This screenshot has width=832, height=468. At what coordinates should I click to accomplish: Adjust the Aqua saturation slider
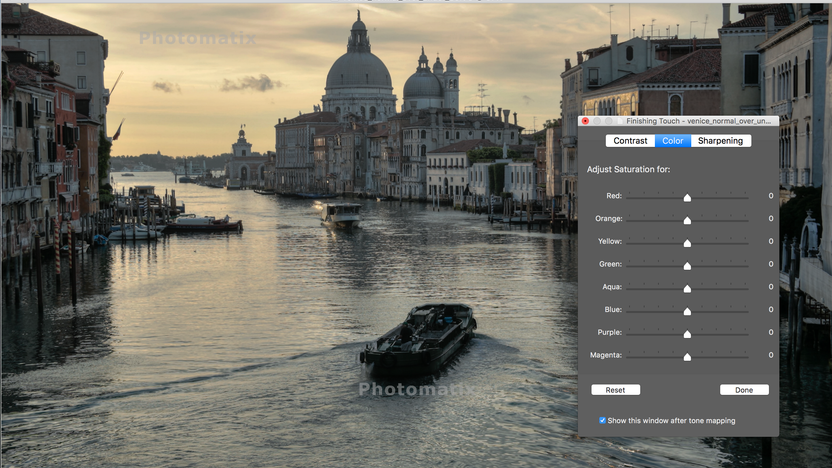click(x=687, y=289)
